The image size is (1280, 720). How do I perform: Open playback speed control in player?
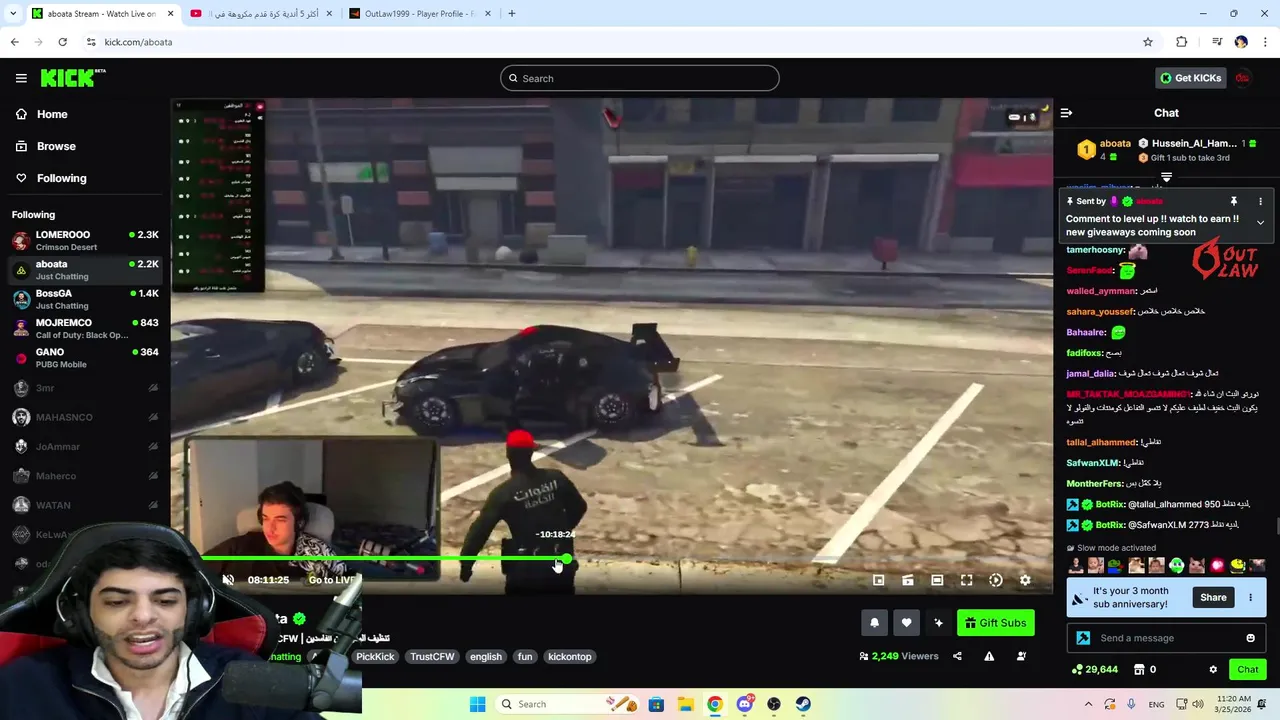pos(996,580)
